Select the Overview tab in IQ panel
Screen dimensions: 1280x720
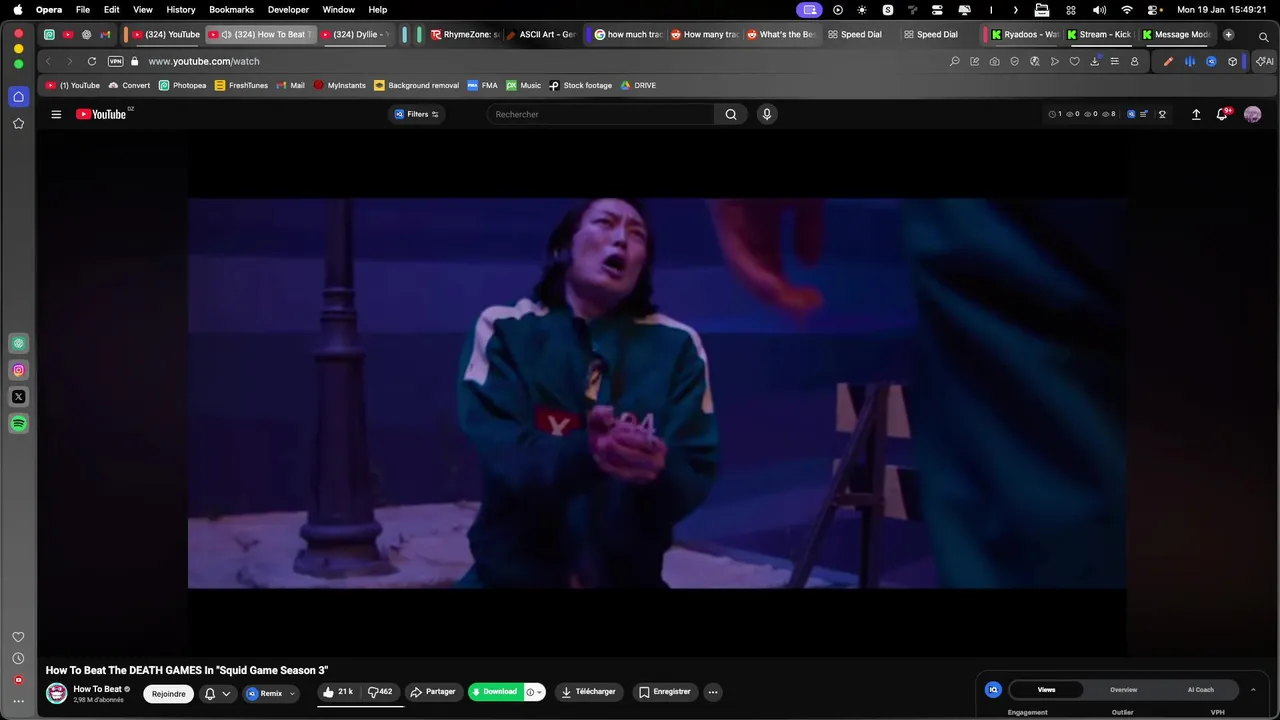point(1123,689)
